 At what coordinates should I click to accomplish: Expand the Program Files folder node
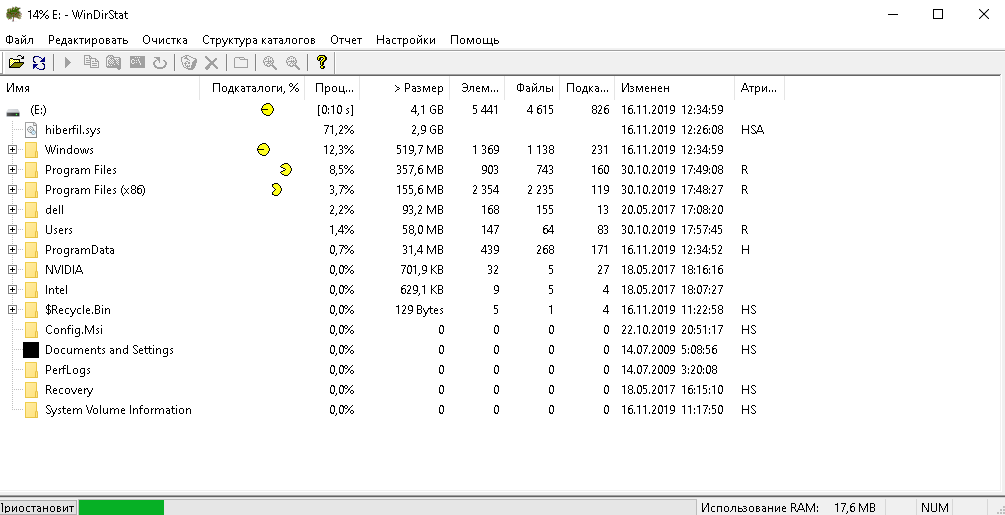point(12,170)
